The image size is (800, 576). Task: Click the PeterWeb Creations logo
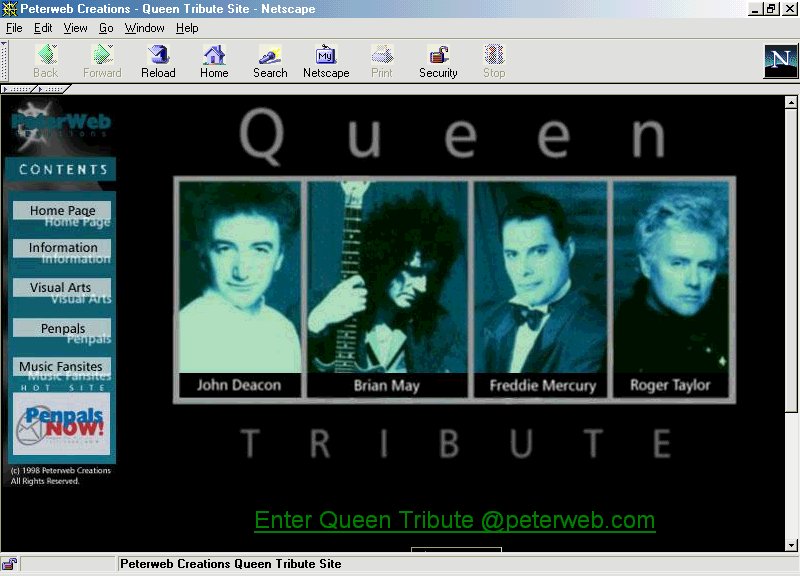point(60,127)
